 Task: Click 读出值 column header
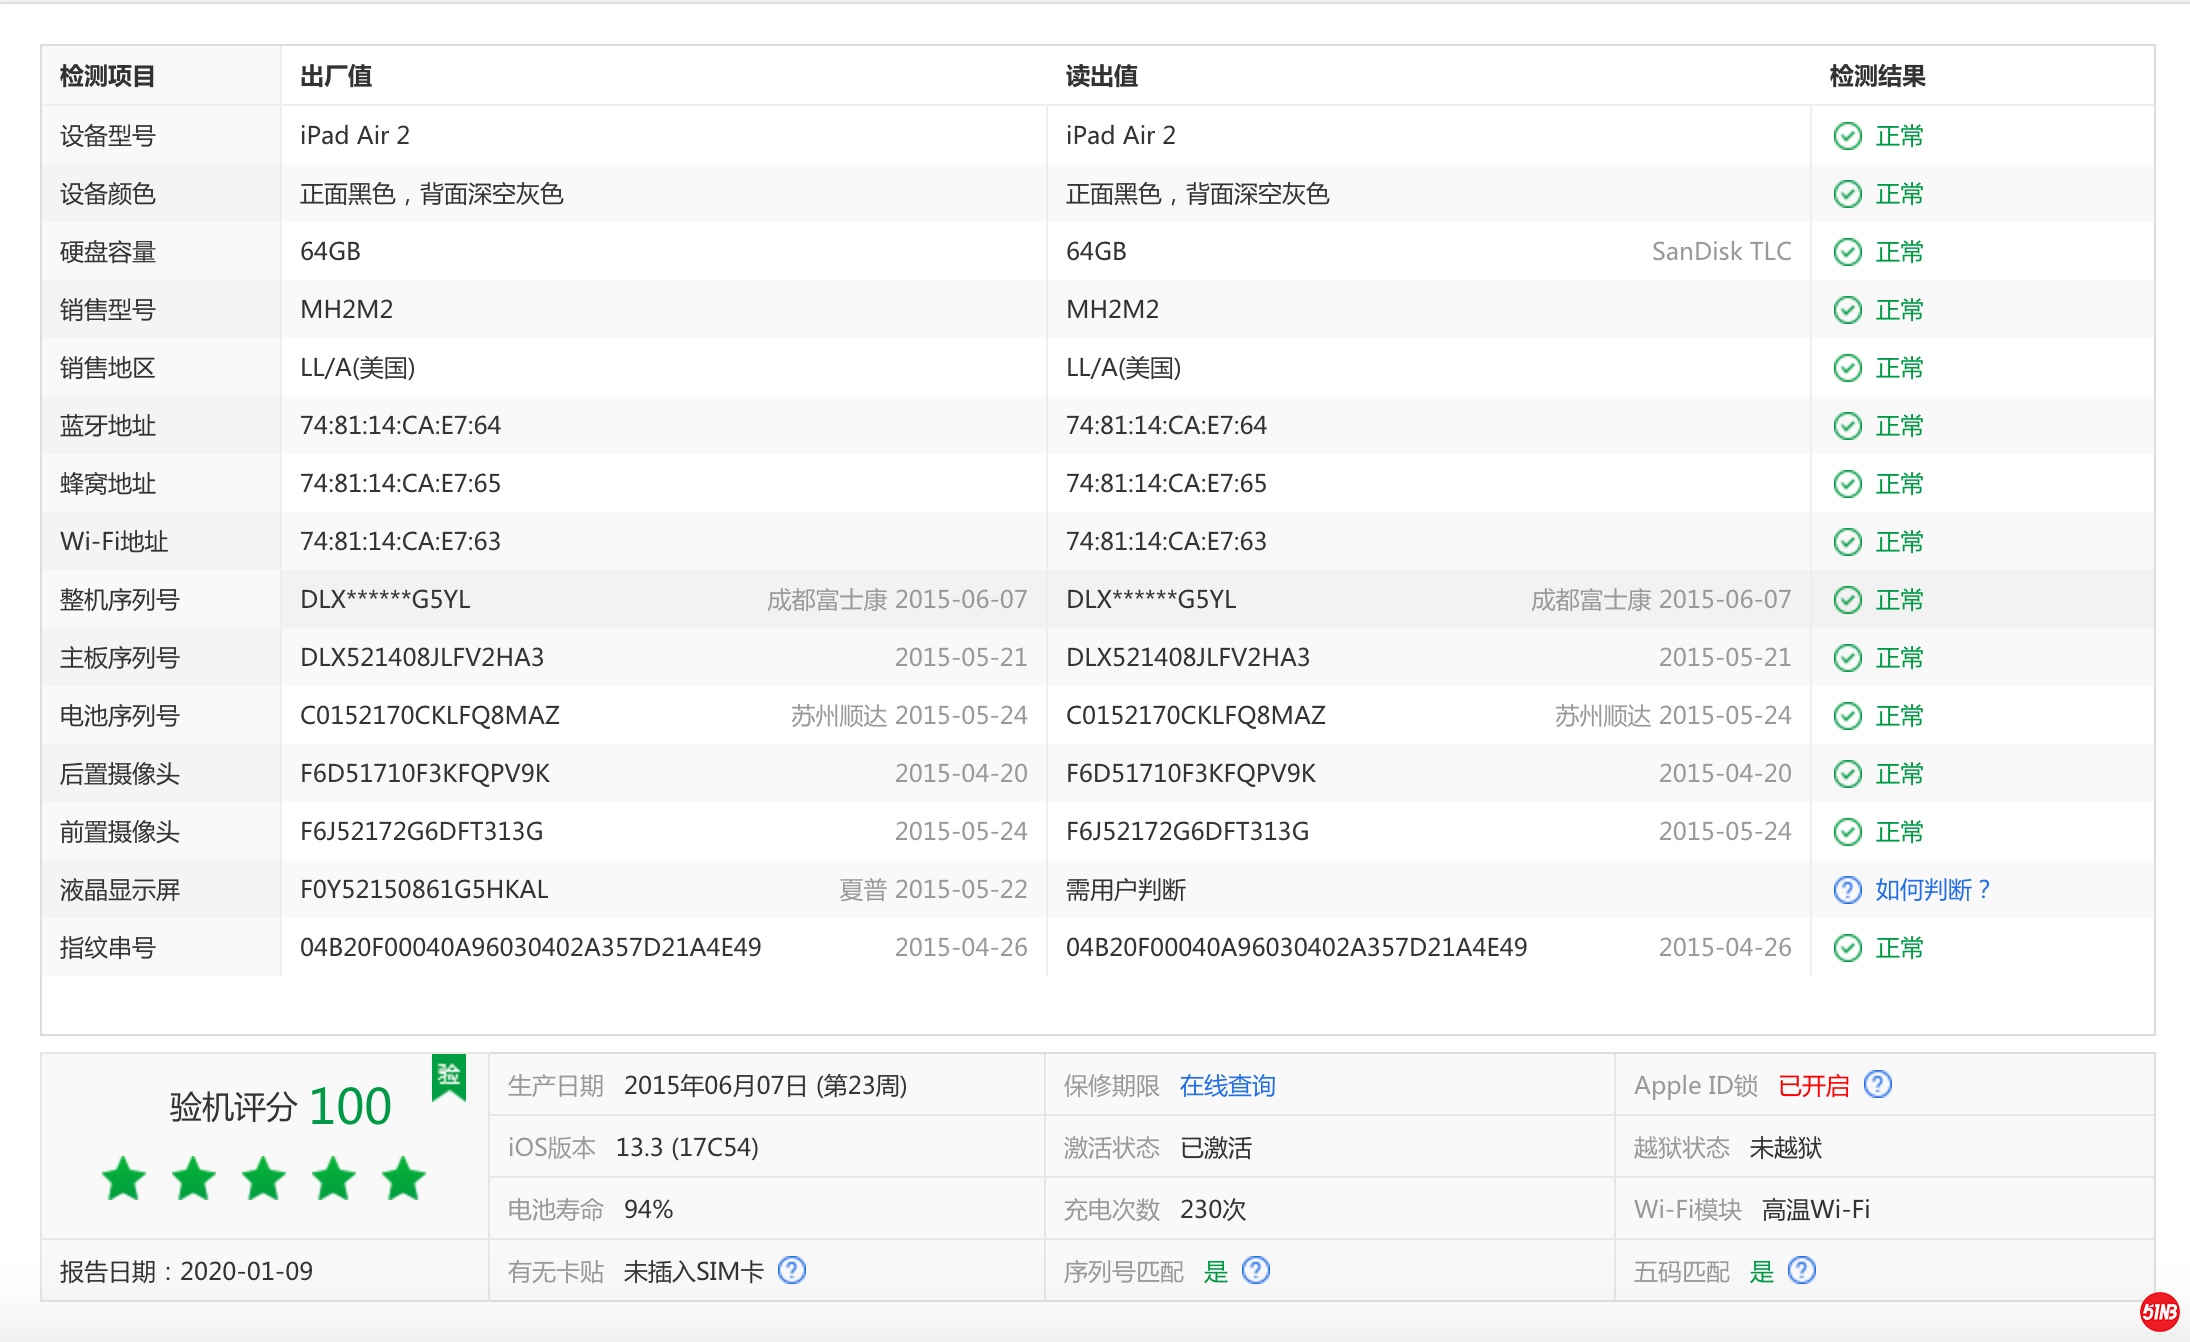[1101, 76]
